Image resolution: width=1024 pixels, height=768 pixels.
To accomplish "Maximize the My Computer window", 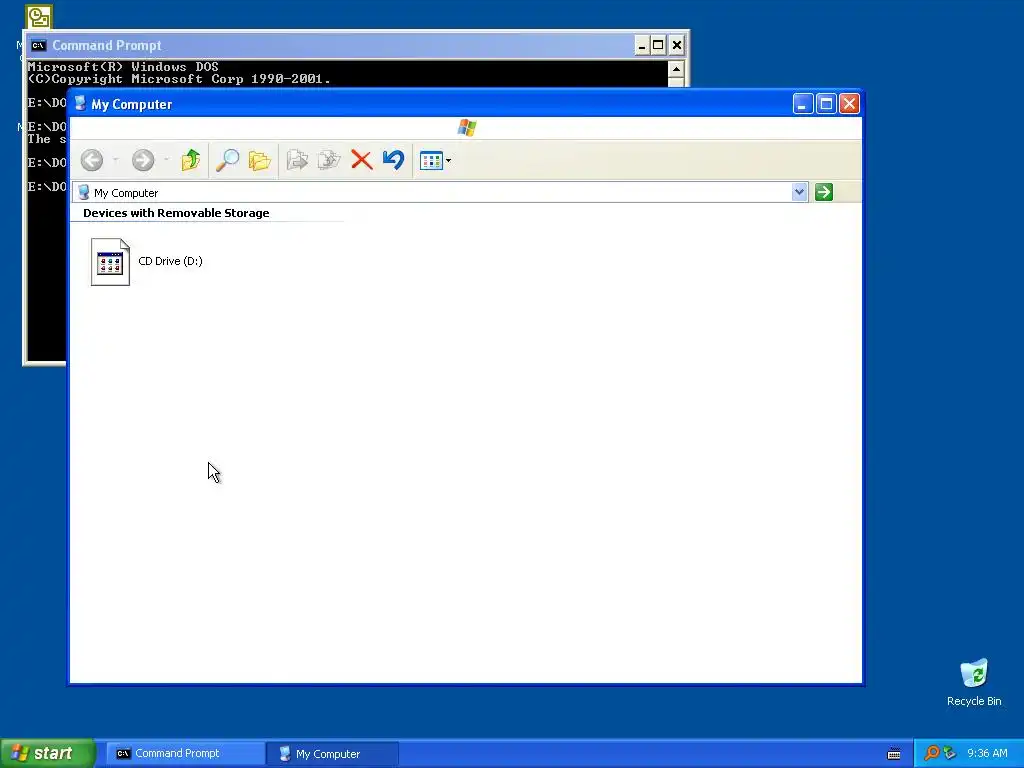I will pyautogui.click(x=826, y=104).
